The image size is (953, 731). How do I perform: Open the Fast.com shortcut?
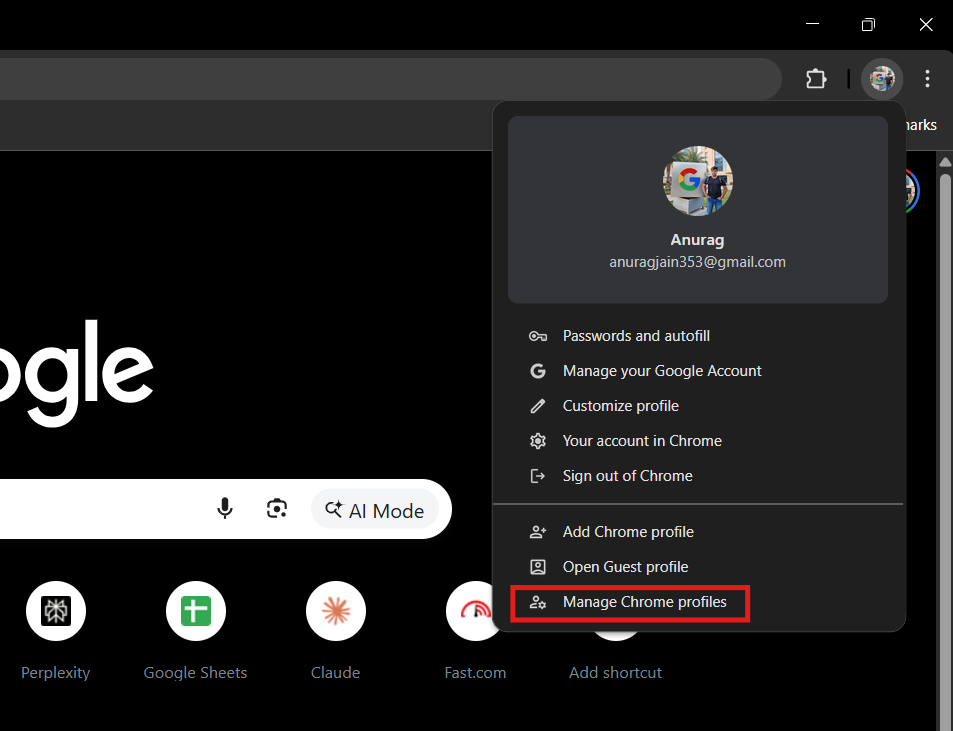pyautogui.click(x=475, y=610)
